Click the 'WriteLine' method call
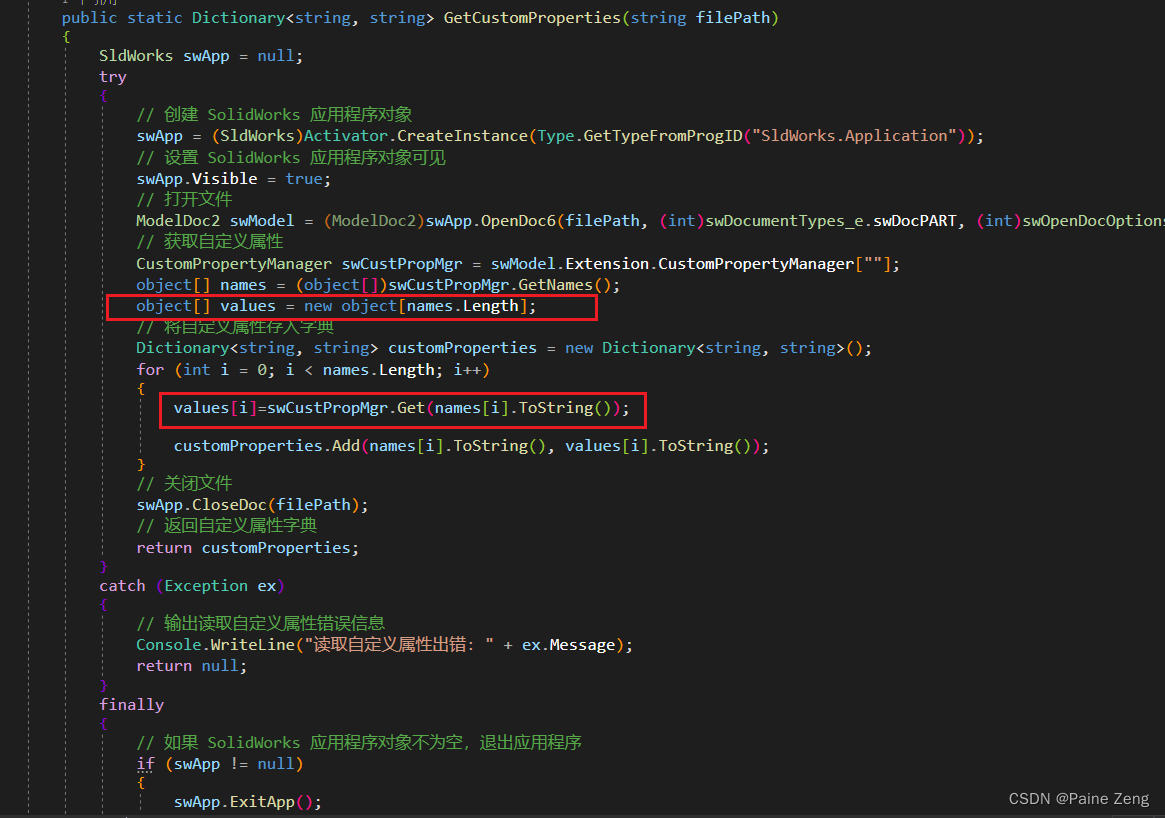Viewport: 1165px width, 818px height. point(252,646)
